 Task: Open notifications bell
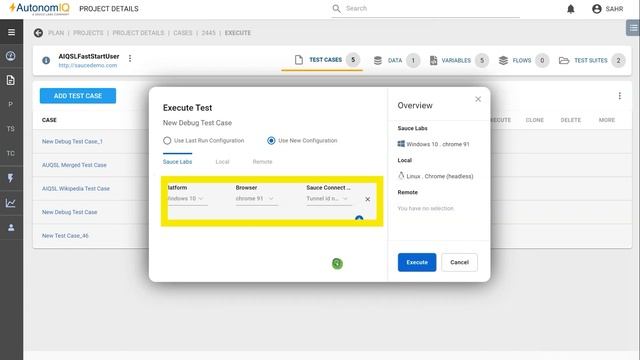[x=571, y=9]
